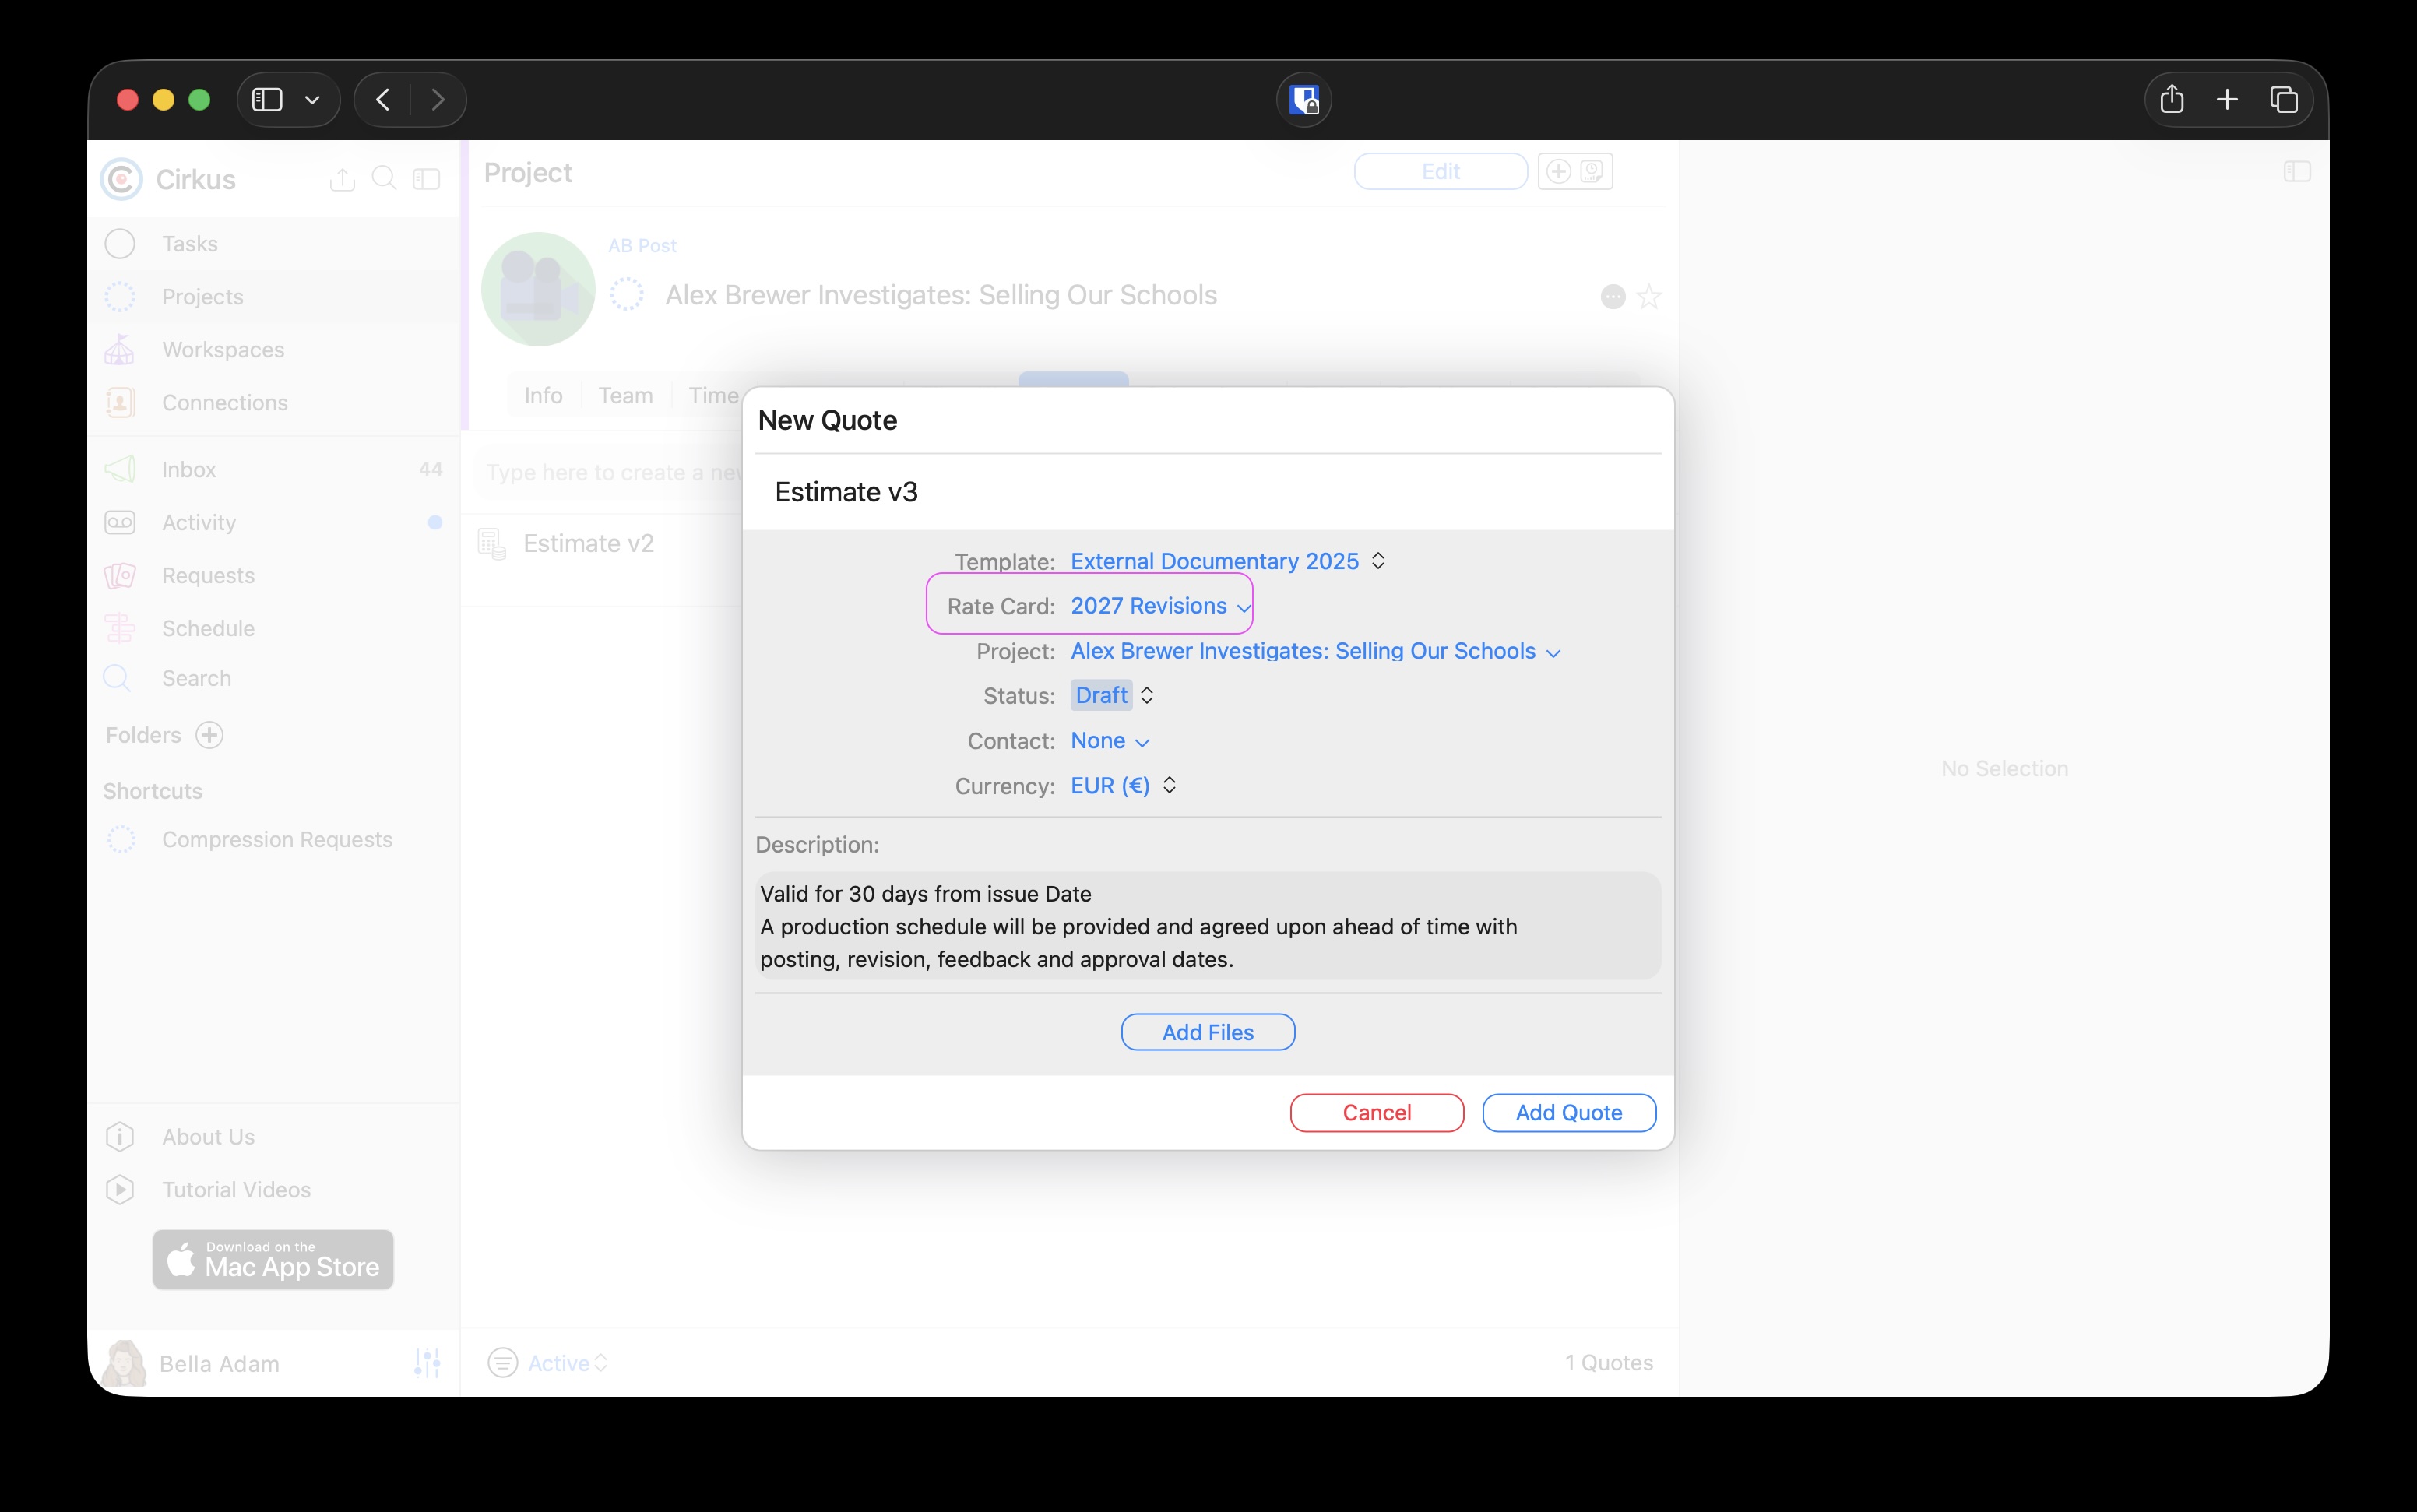Open Mac App Store download badge
The height and width of the screenshot is (1512, 2417).
(273, 1260)
